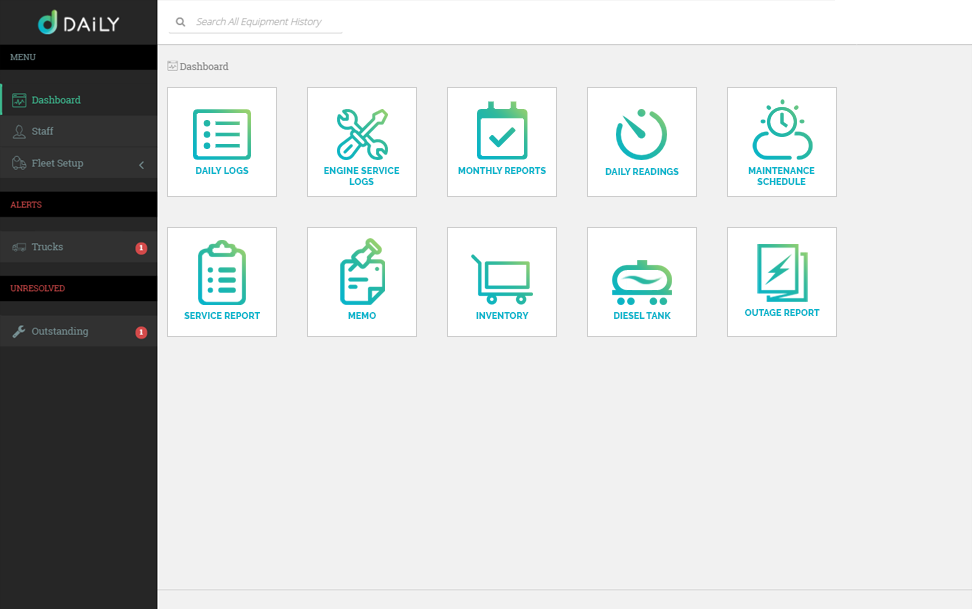972x609 pixels.
Task: Open the Service Report clipboard icon
Action: coord(221,273)
